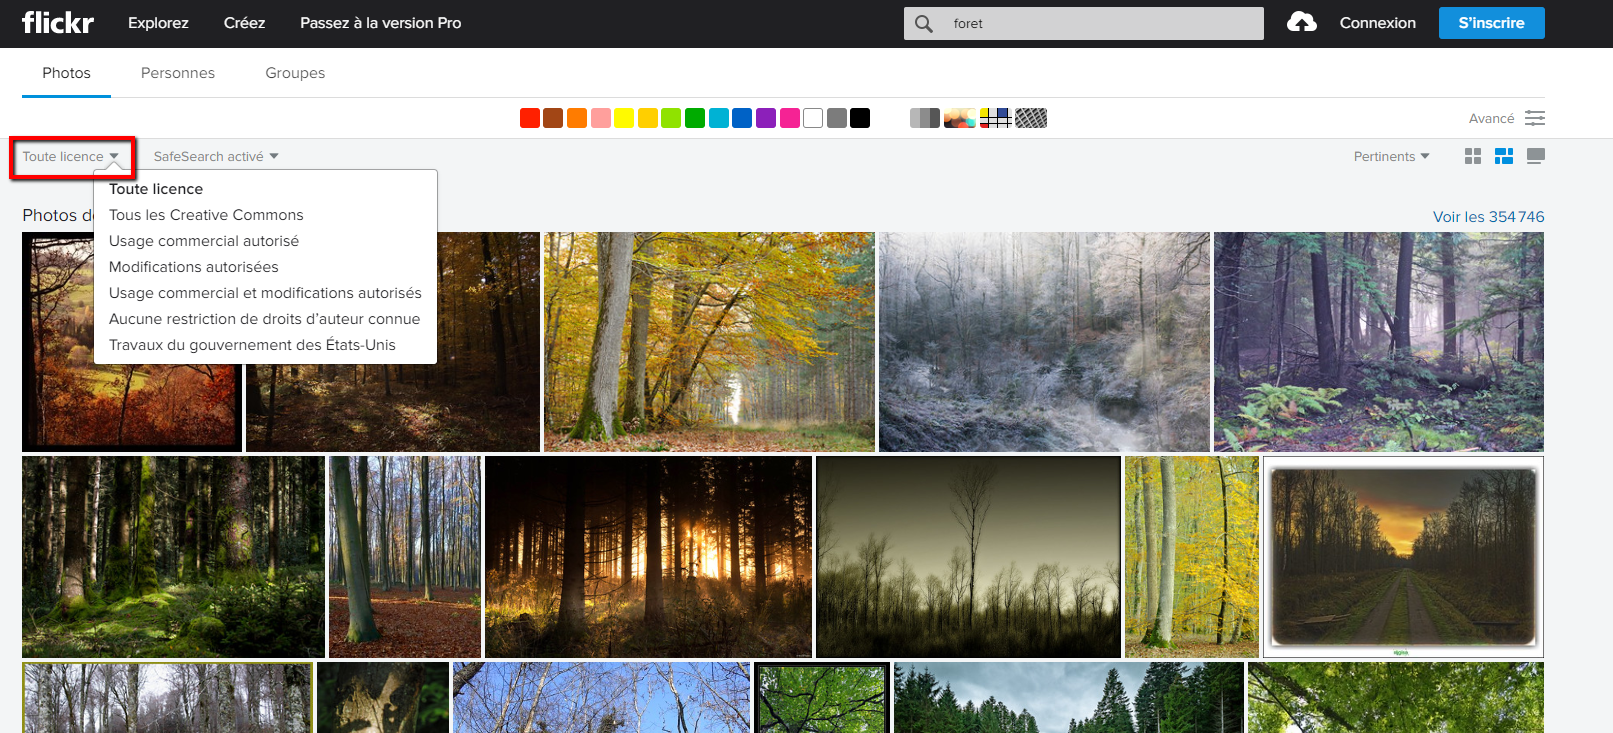Click the magnifying glass search icon
The width and height of the screenshot is (1613, 733).
[924, 23]
